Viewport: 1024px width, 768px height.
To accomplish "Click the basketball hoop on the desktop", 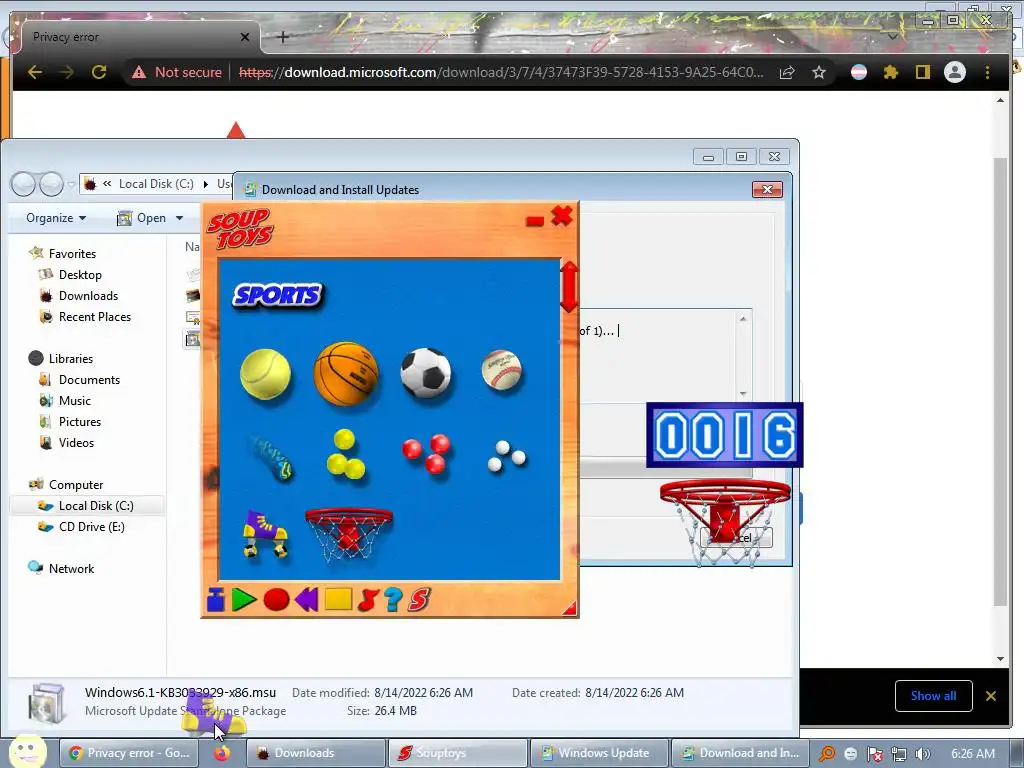I will [725, 522].
